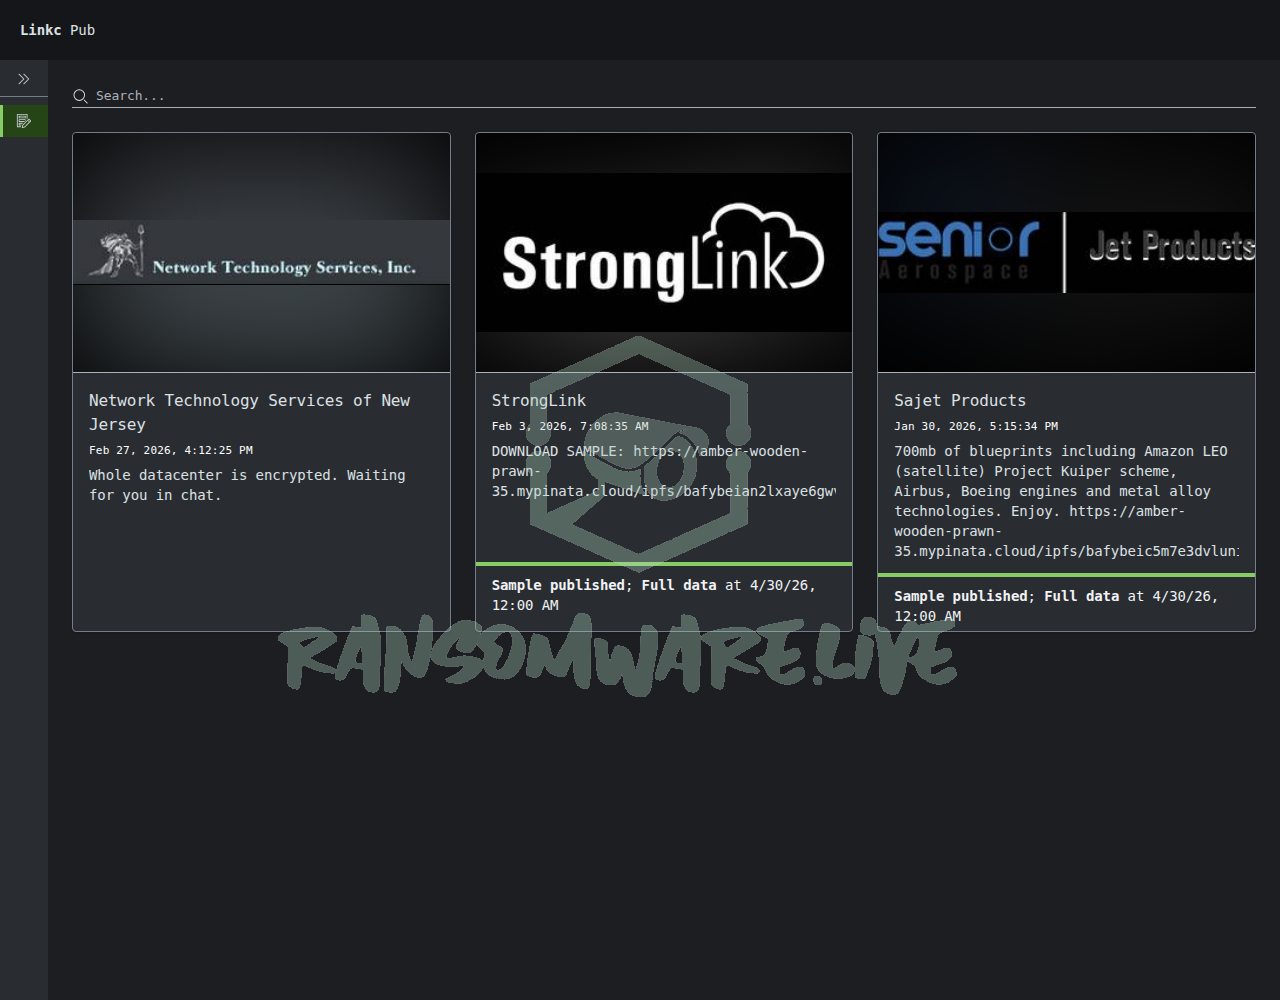
Task: Click date Jan 30, 2026, 5:15:34 PM
Action: [x=976, y=426]
